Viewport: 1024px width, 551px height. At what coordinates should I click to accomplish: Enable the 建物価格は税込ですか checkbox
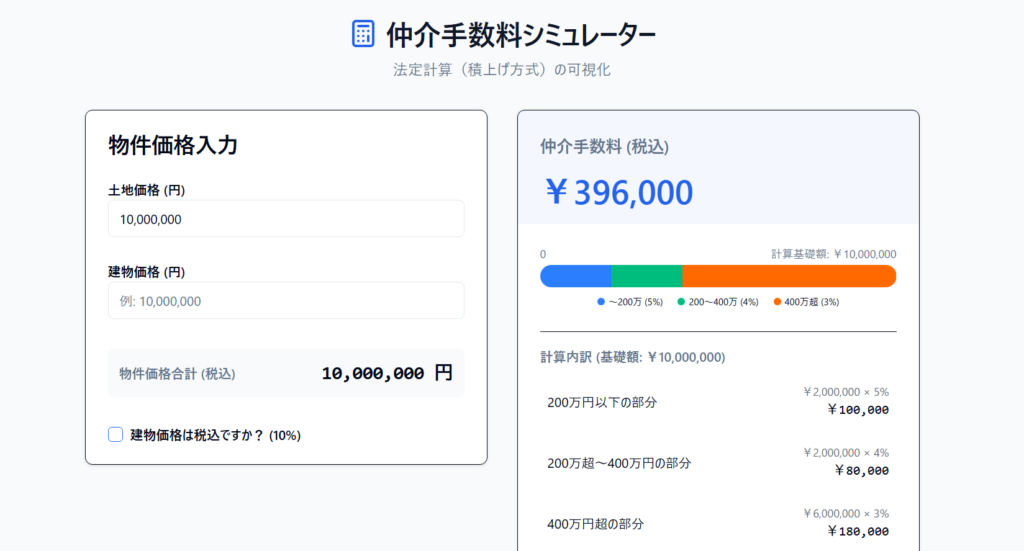(x=116, y=435)
